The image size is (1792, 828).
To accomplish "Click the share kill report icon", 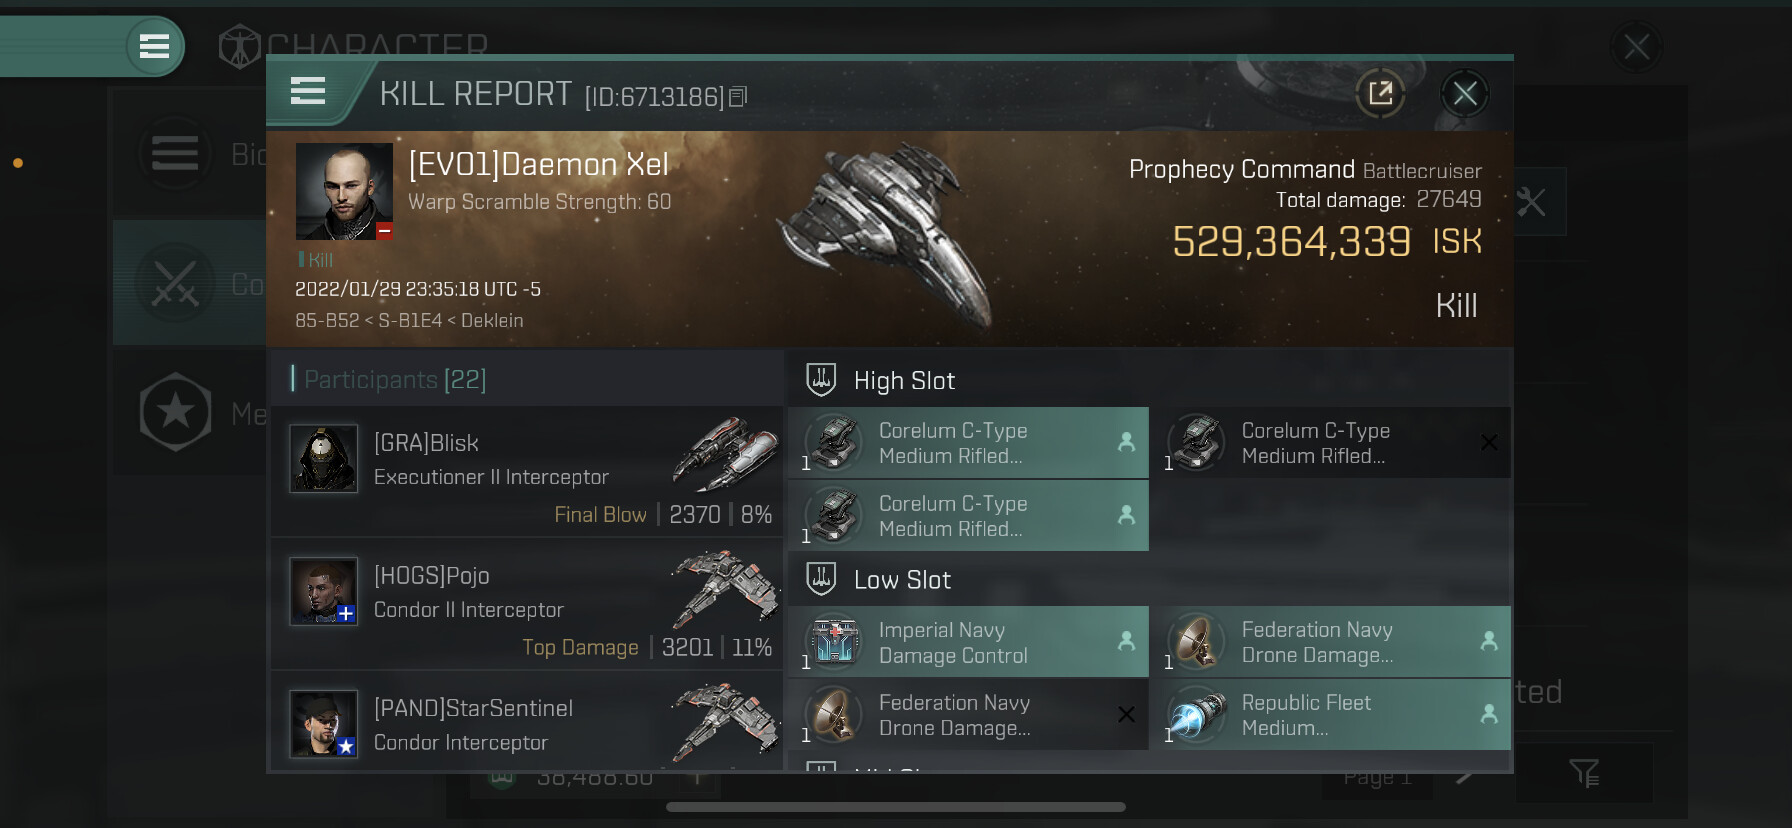I will (1380, 94).
